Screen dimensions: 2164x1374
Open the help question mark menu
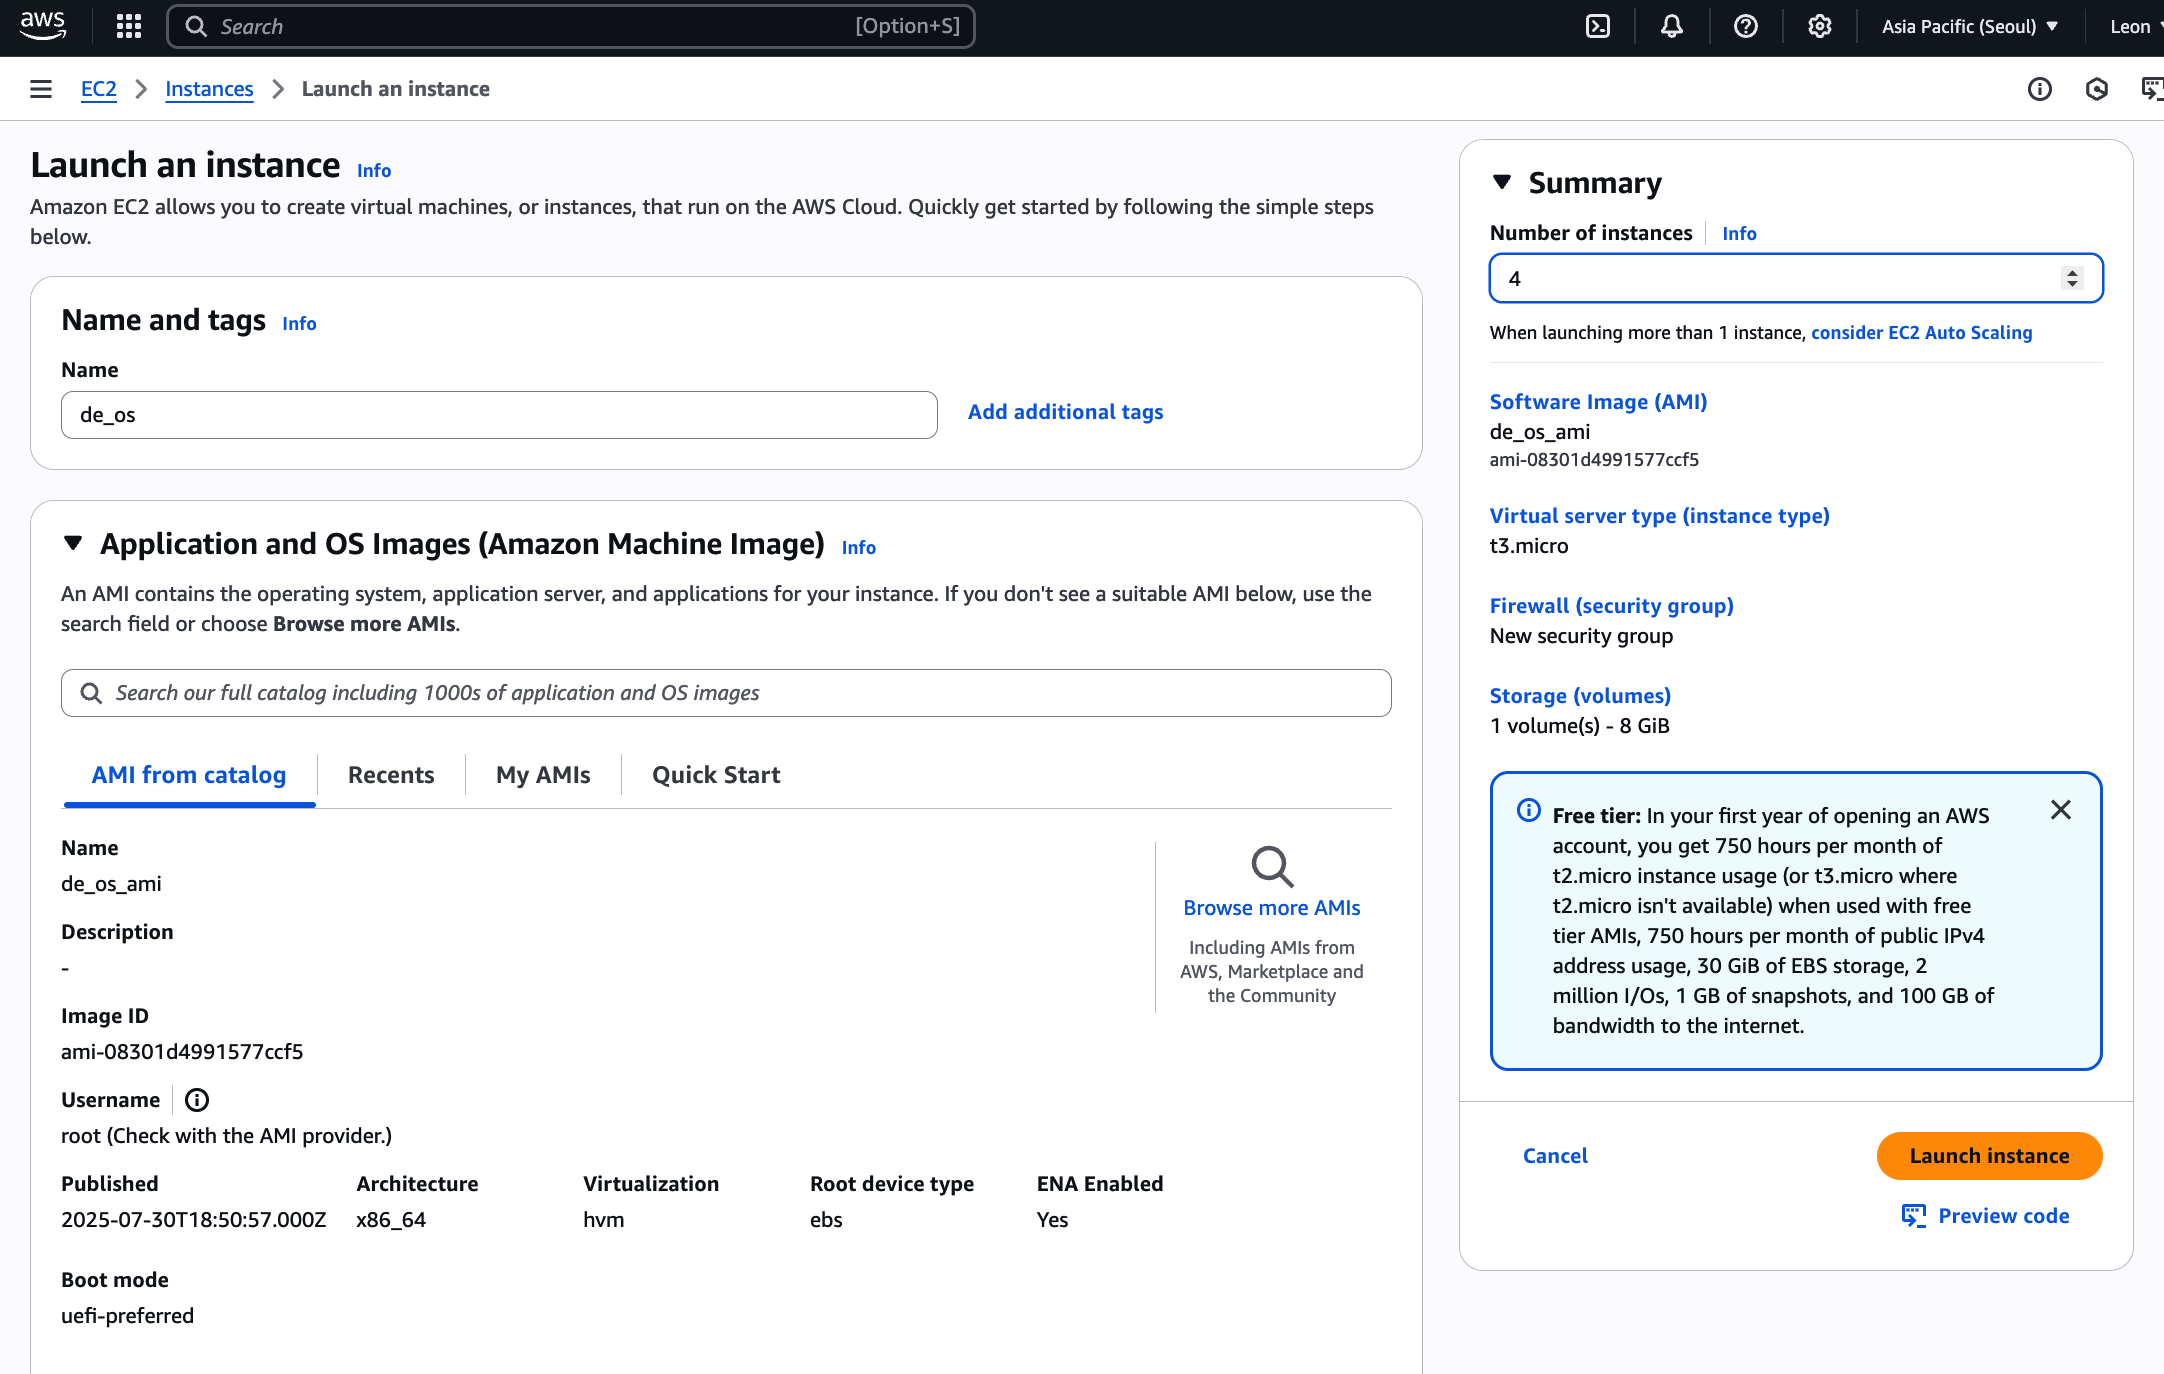(1746, 27)
